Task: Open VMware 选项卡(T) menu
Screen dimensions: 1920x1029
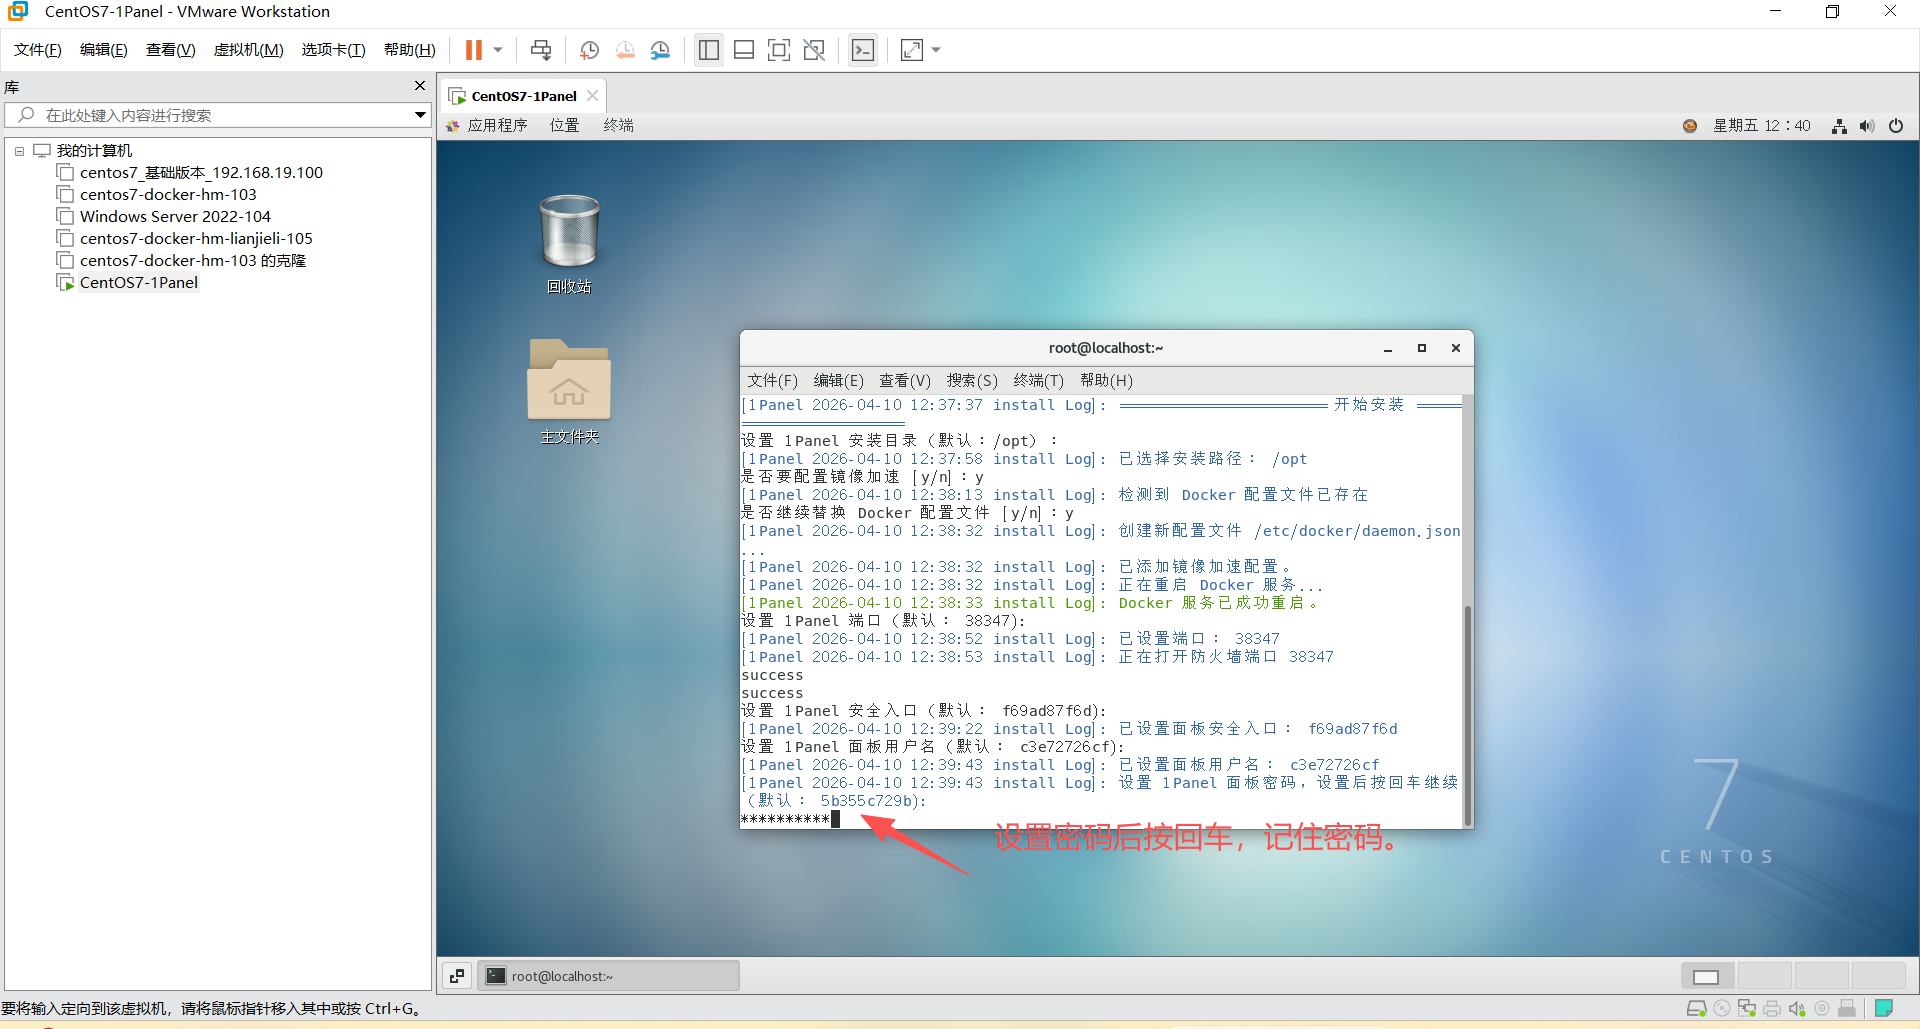Action: tap(334, 50)
